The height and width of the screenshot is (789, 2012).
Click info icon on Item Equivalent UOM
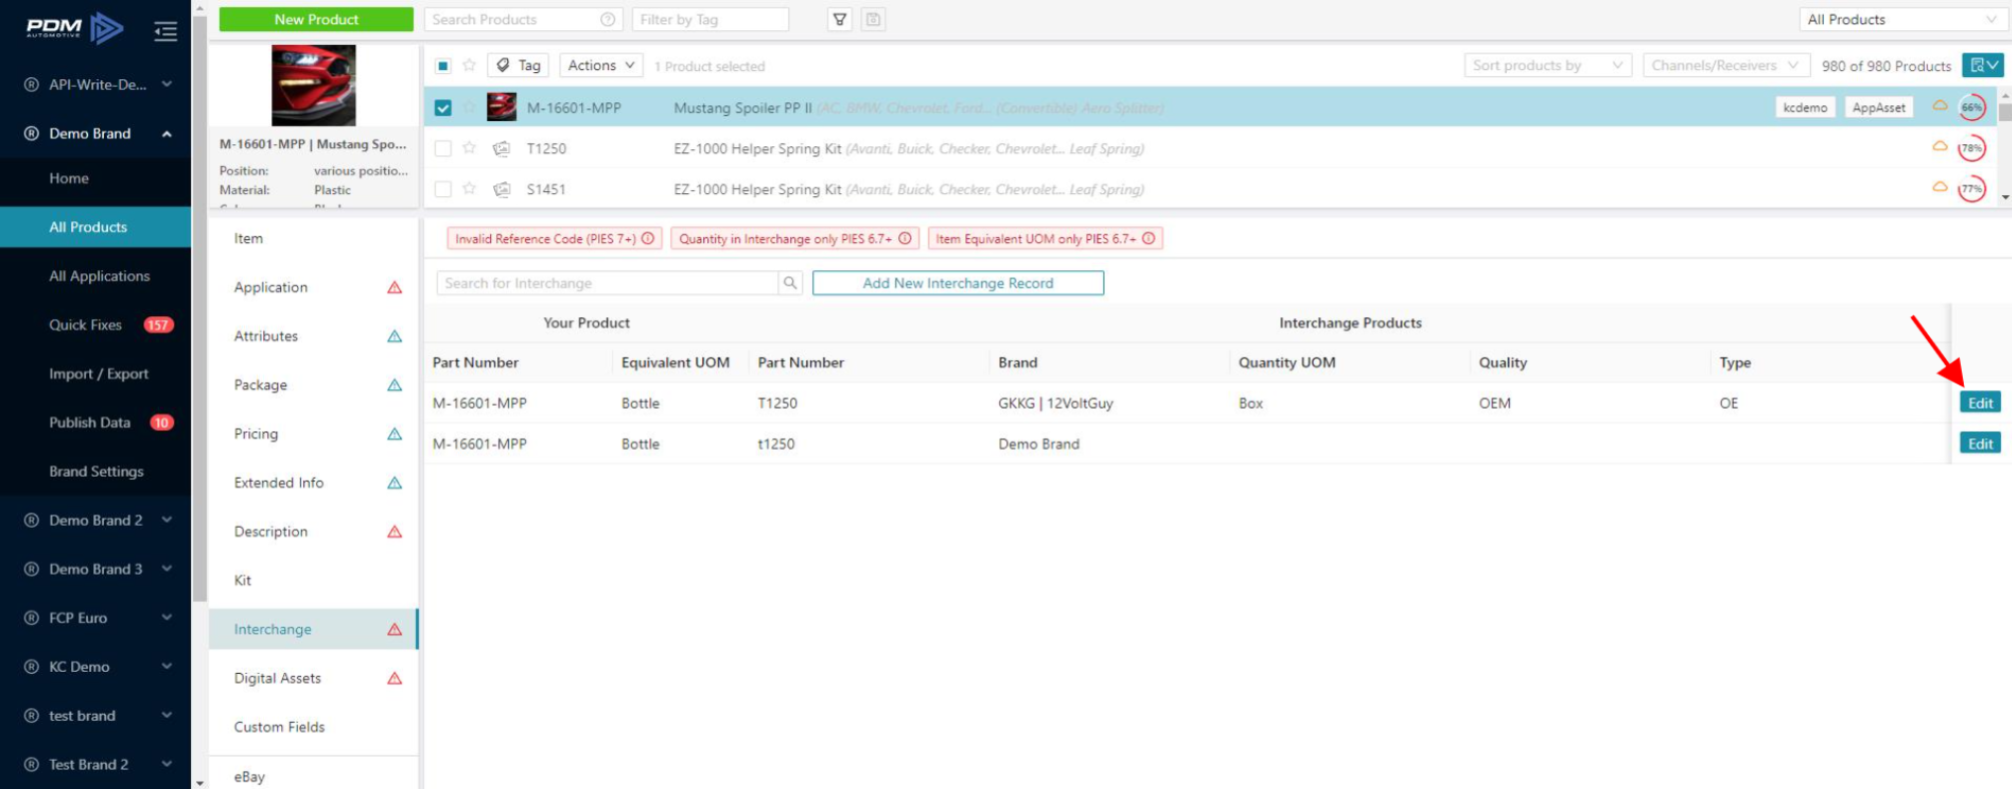[1149, 238]
